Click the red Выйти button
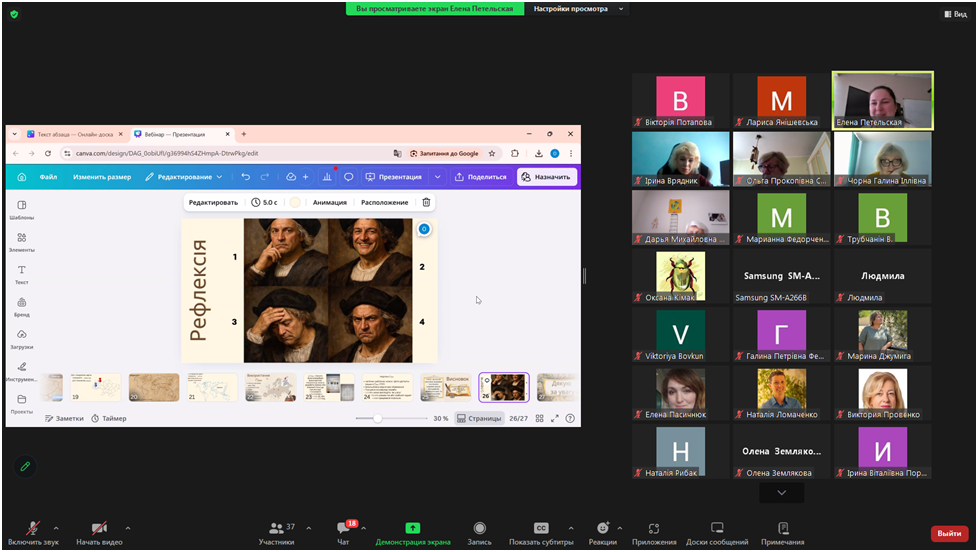Image resolution: width=978 pixels, height=552 pixels. click(949, 533)
